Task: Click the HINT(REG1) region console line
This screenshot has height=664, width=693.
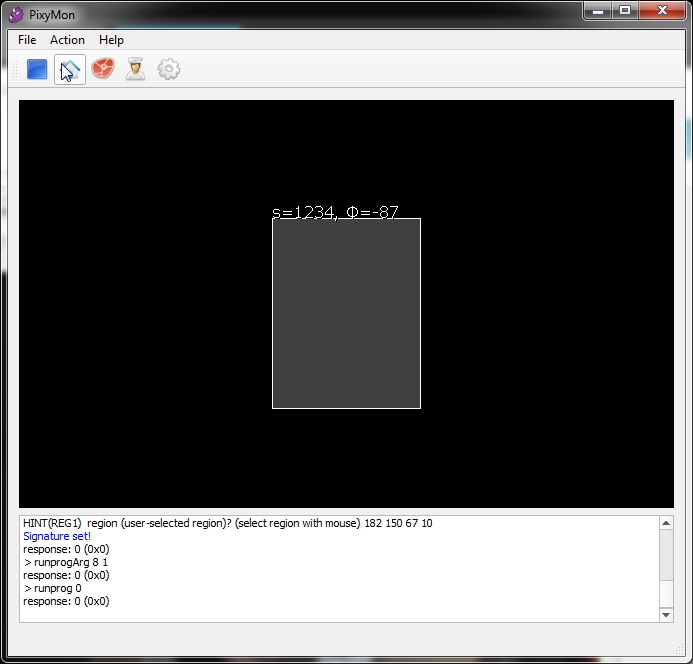Action: pos(227,523)
